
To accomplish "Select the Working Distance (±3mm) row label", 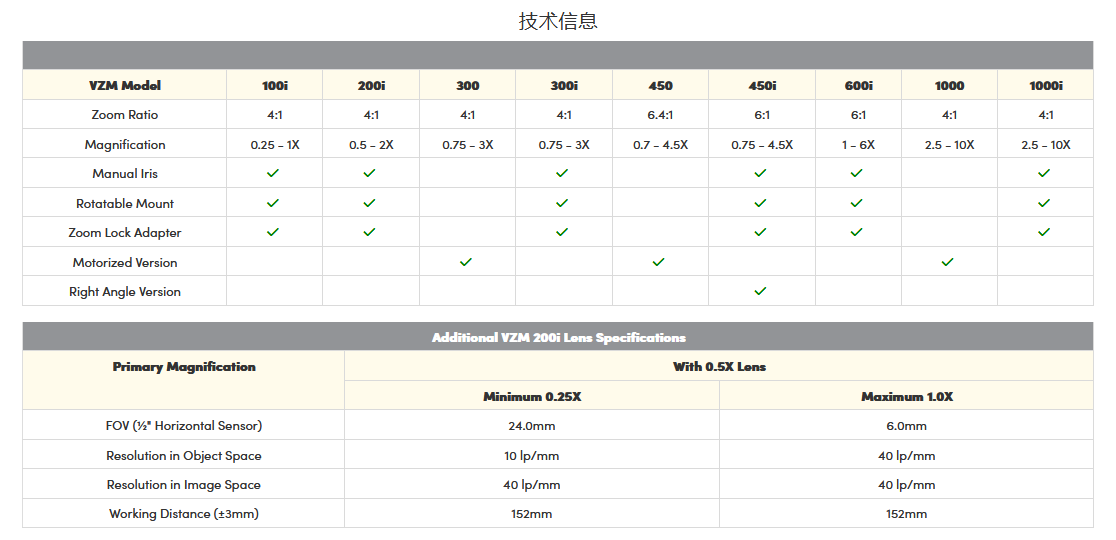I will click(184, 514).
